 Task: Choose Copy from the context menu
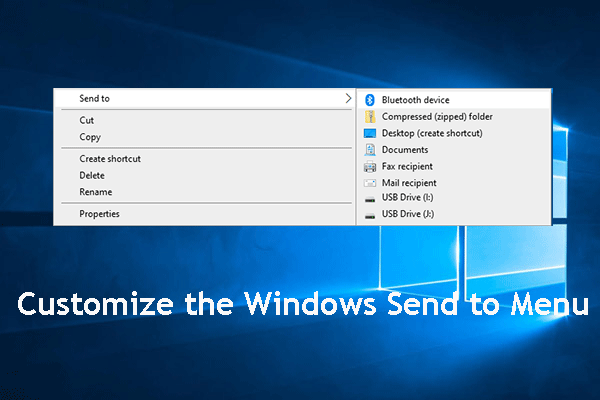coord(205,137)
